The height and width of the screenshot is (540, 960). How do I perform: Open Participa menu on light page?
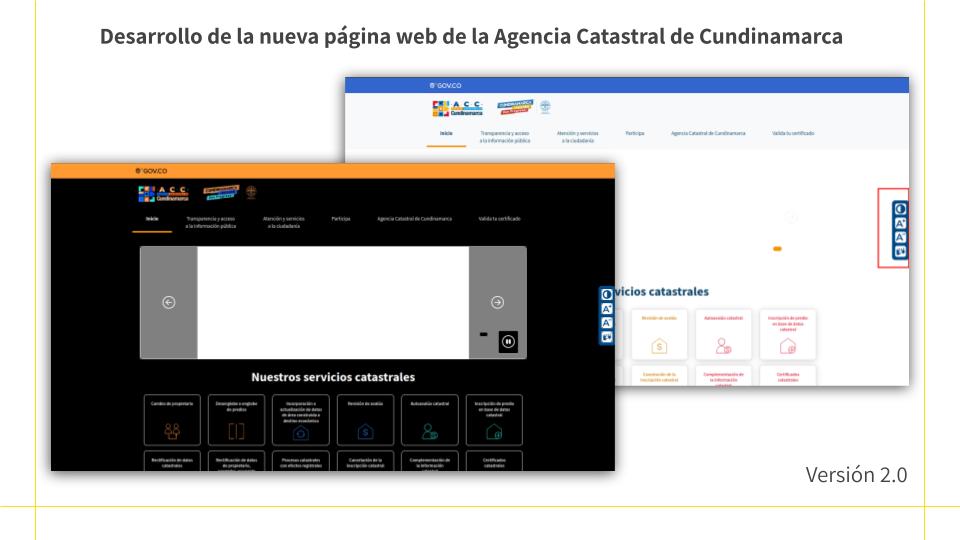(x=635, y=133)
